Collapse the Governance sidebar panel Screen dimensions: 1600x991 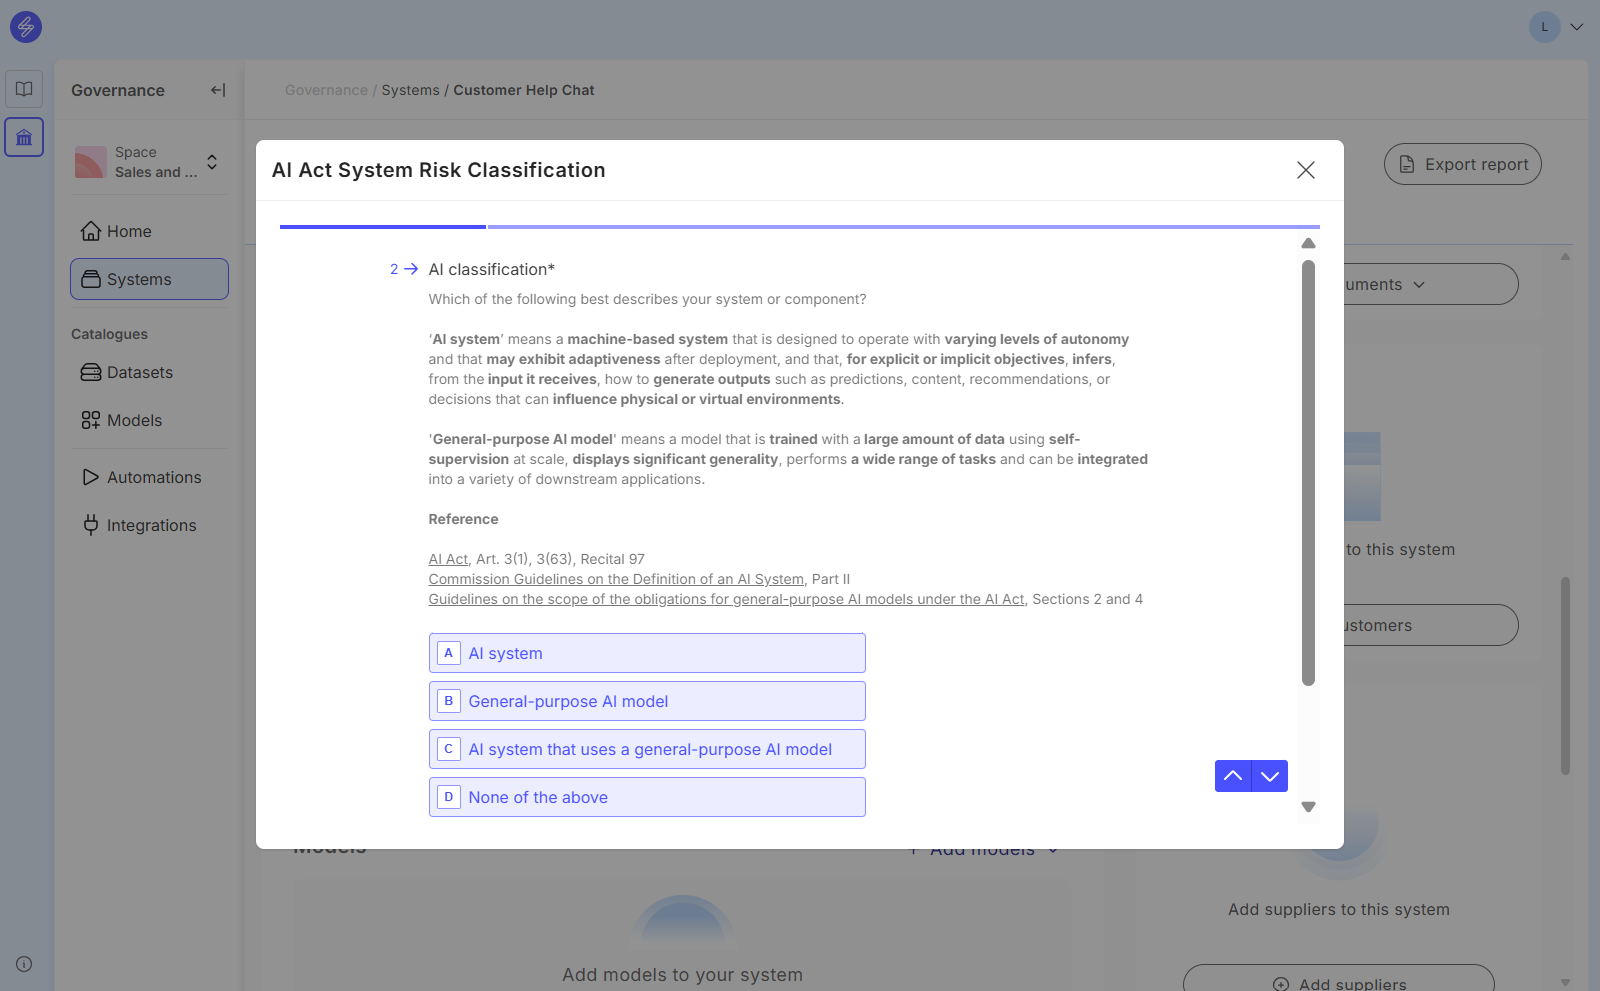click(x=218, y=90)
